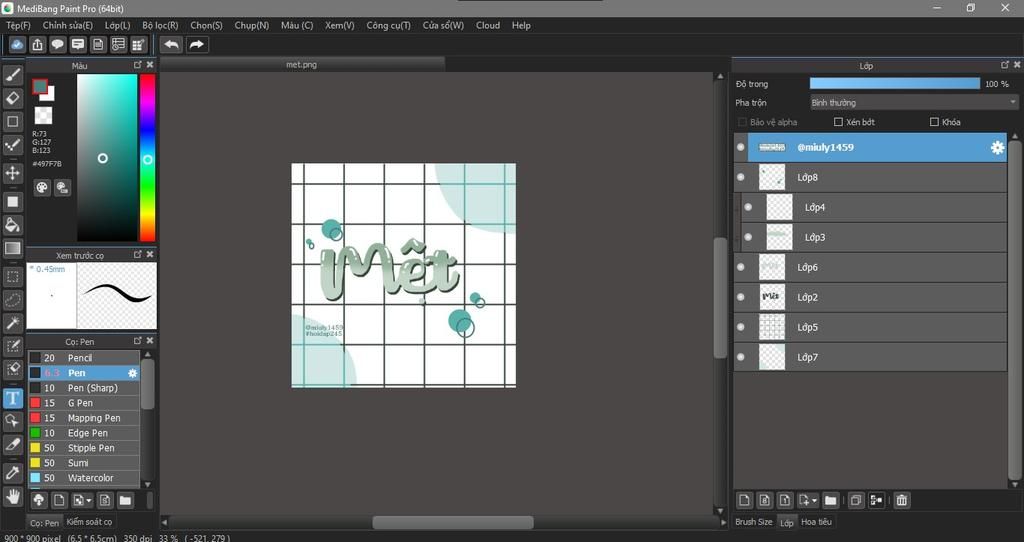Undock the Cọ: Pen panel header

pos(138,340)
